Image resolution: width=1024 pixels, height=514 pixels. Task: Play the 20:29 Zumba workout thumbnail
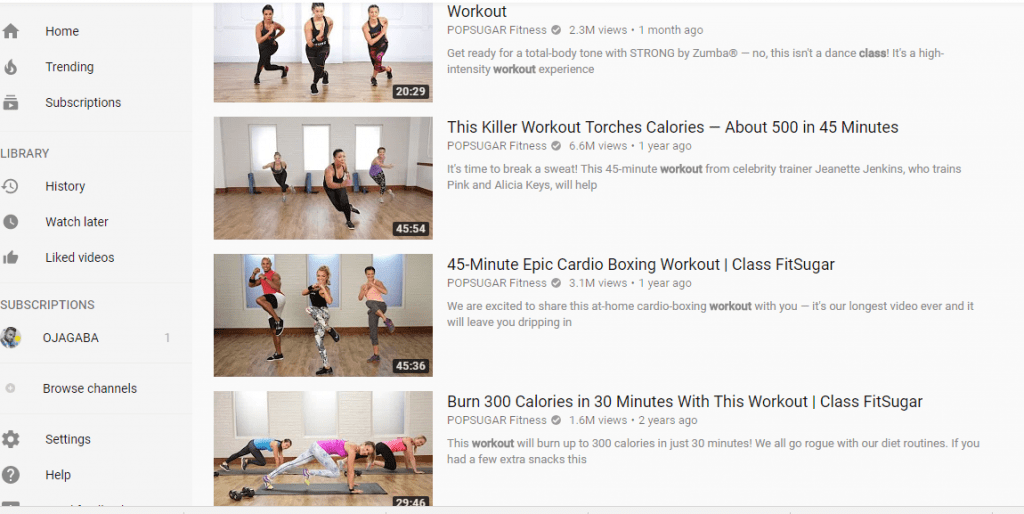point(323,52)
